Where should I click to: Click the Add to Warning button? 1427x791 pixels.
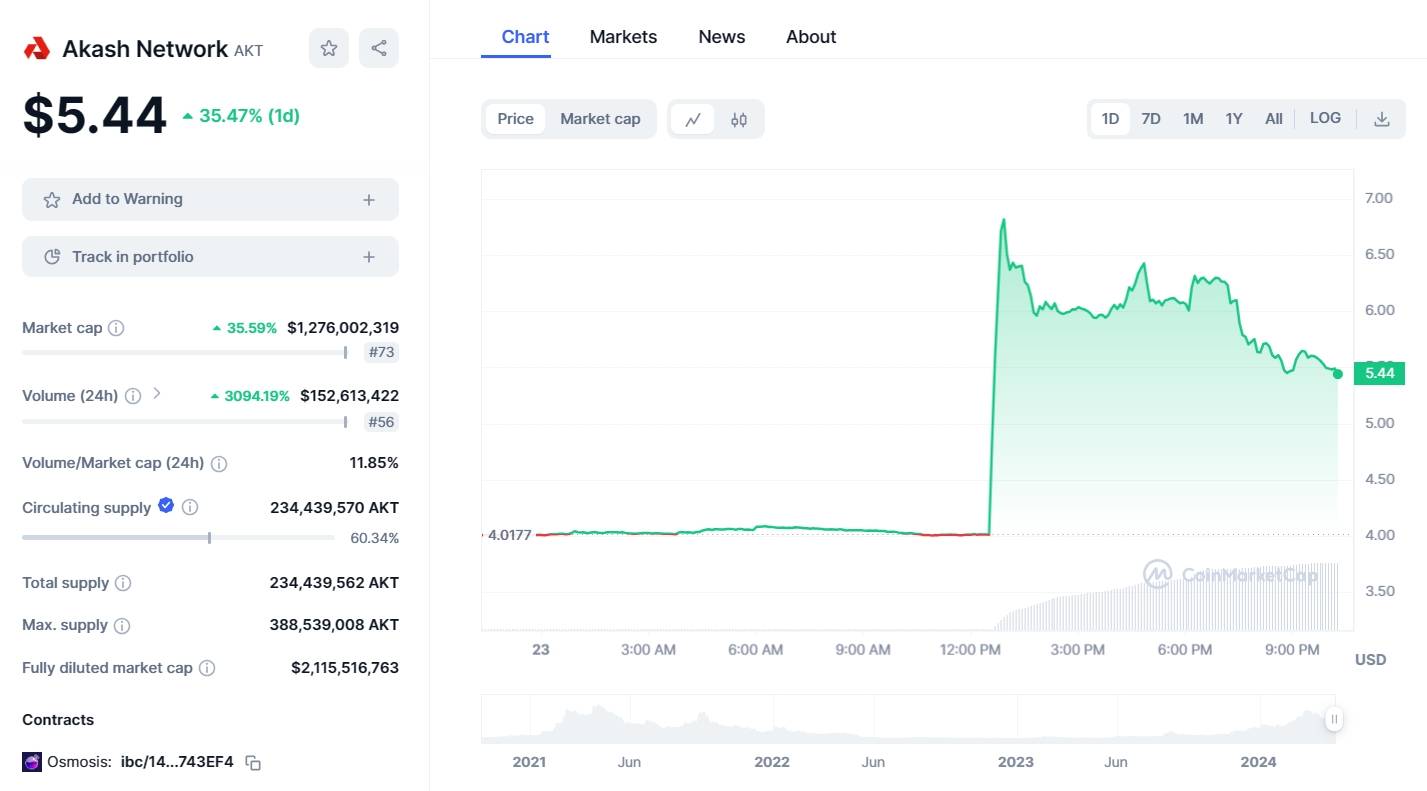210,200
